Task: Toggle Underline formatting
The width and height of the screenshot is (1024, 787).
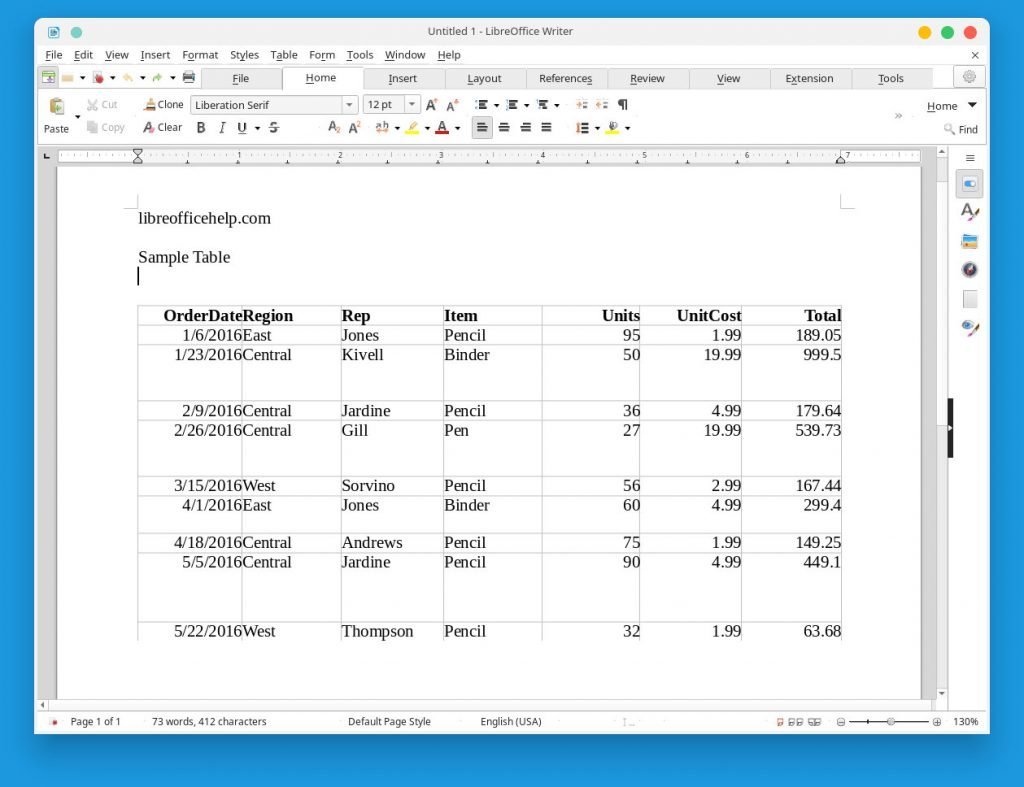Action: (x=242, y=127)
